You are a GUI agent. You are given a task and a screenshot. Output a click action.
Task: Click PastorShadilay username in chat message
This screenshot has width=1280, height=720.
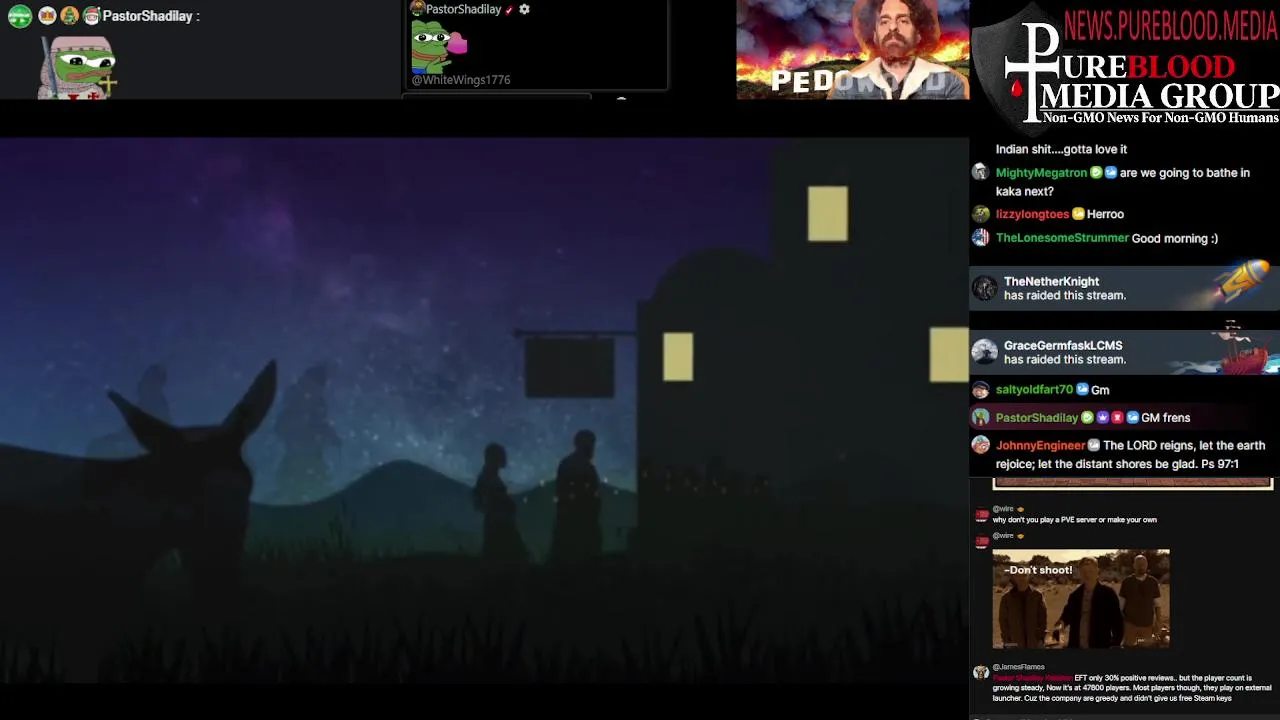pos(1037,418)
